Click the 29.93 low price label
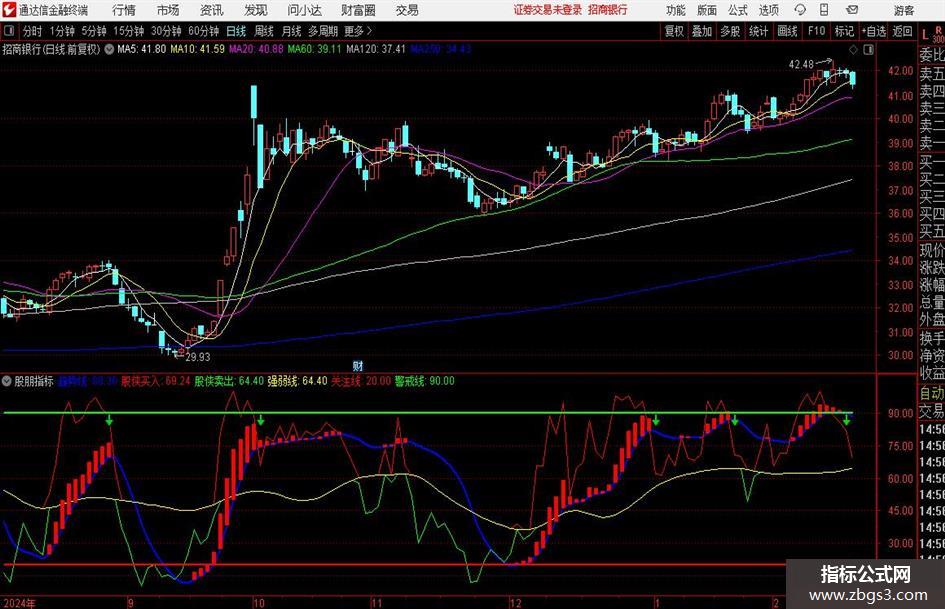 (x=198, y=357)
